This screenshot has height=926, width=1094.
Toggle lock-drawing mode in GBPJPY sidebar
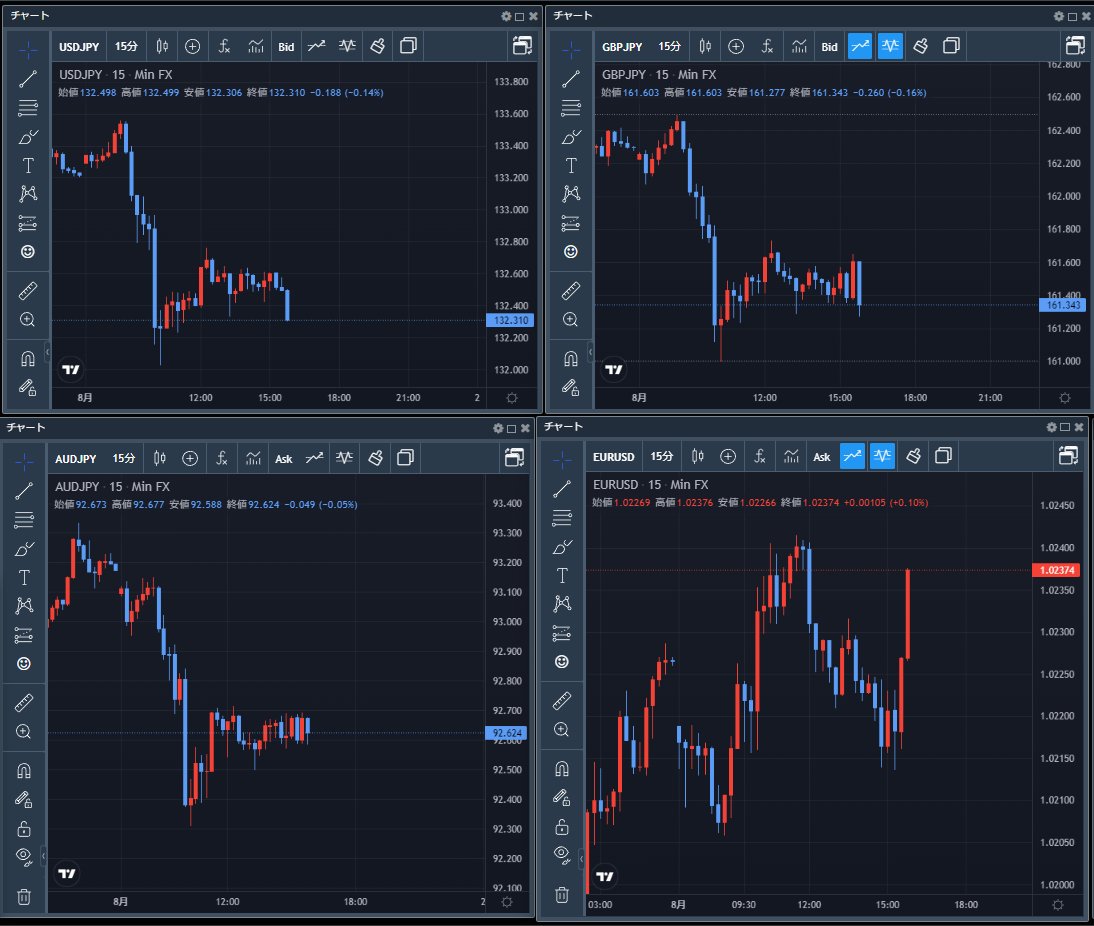571,387
